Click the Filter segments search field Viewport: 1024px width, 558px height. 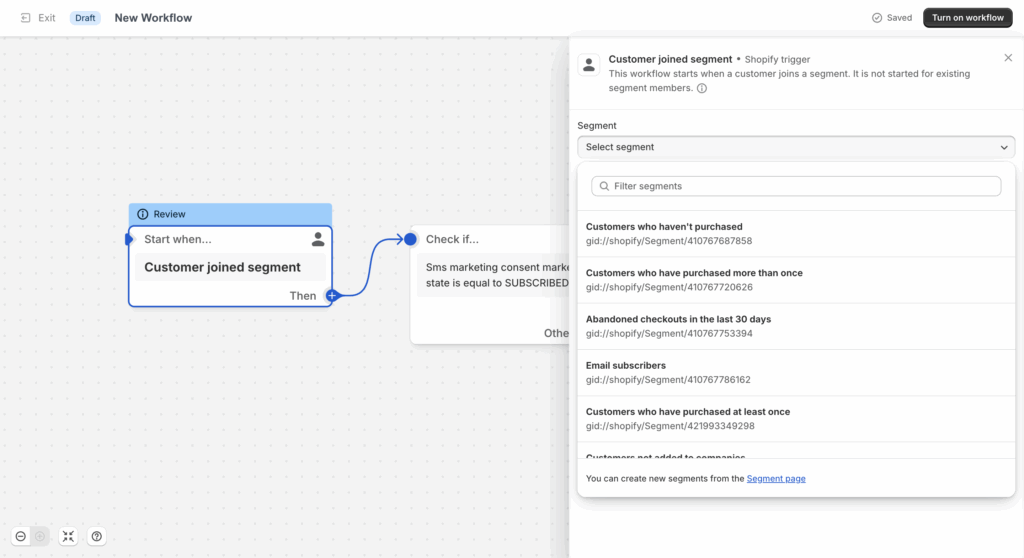(x=796, y=186)
